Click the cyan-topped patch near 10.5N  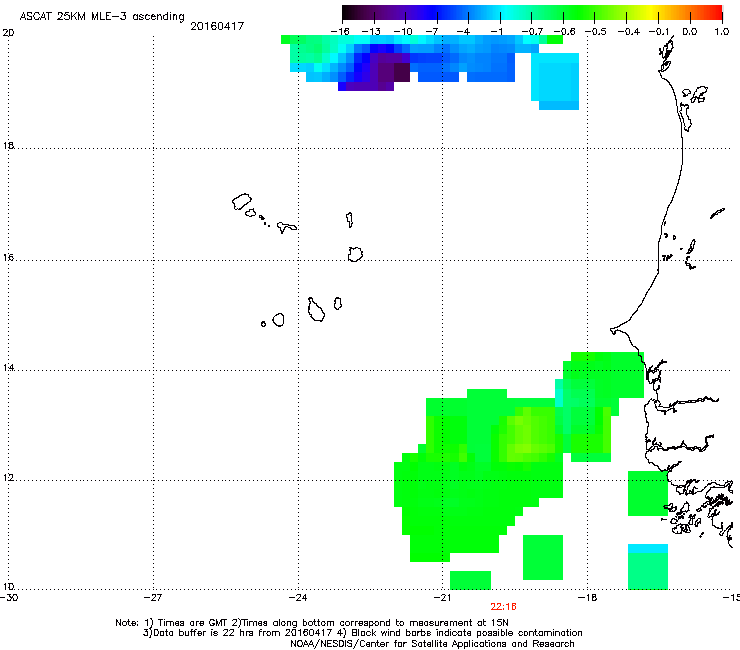tap(648, 566)
